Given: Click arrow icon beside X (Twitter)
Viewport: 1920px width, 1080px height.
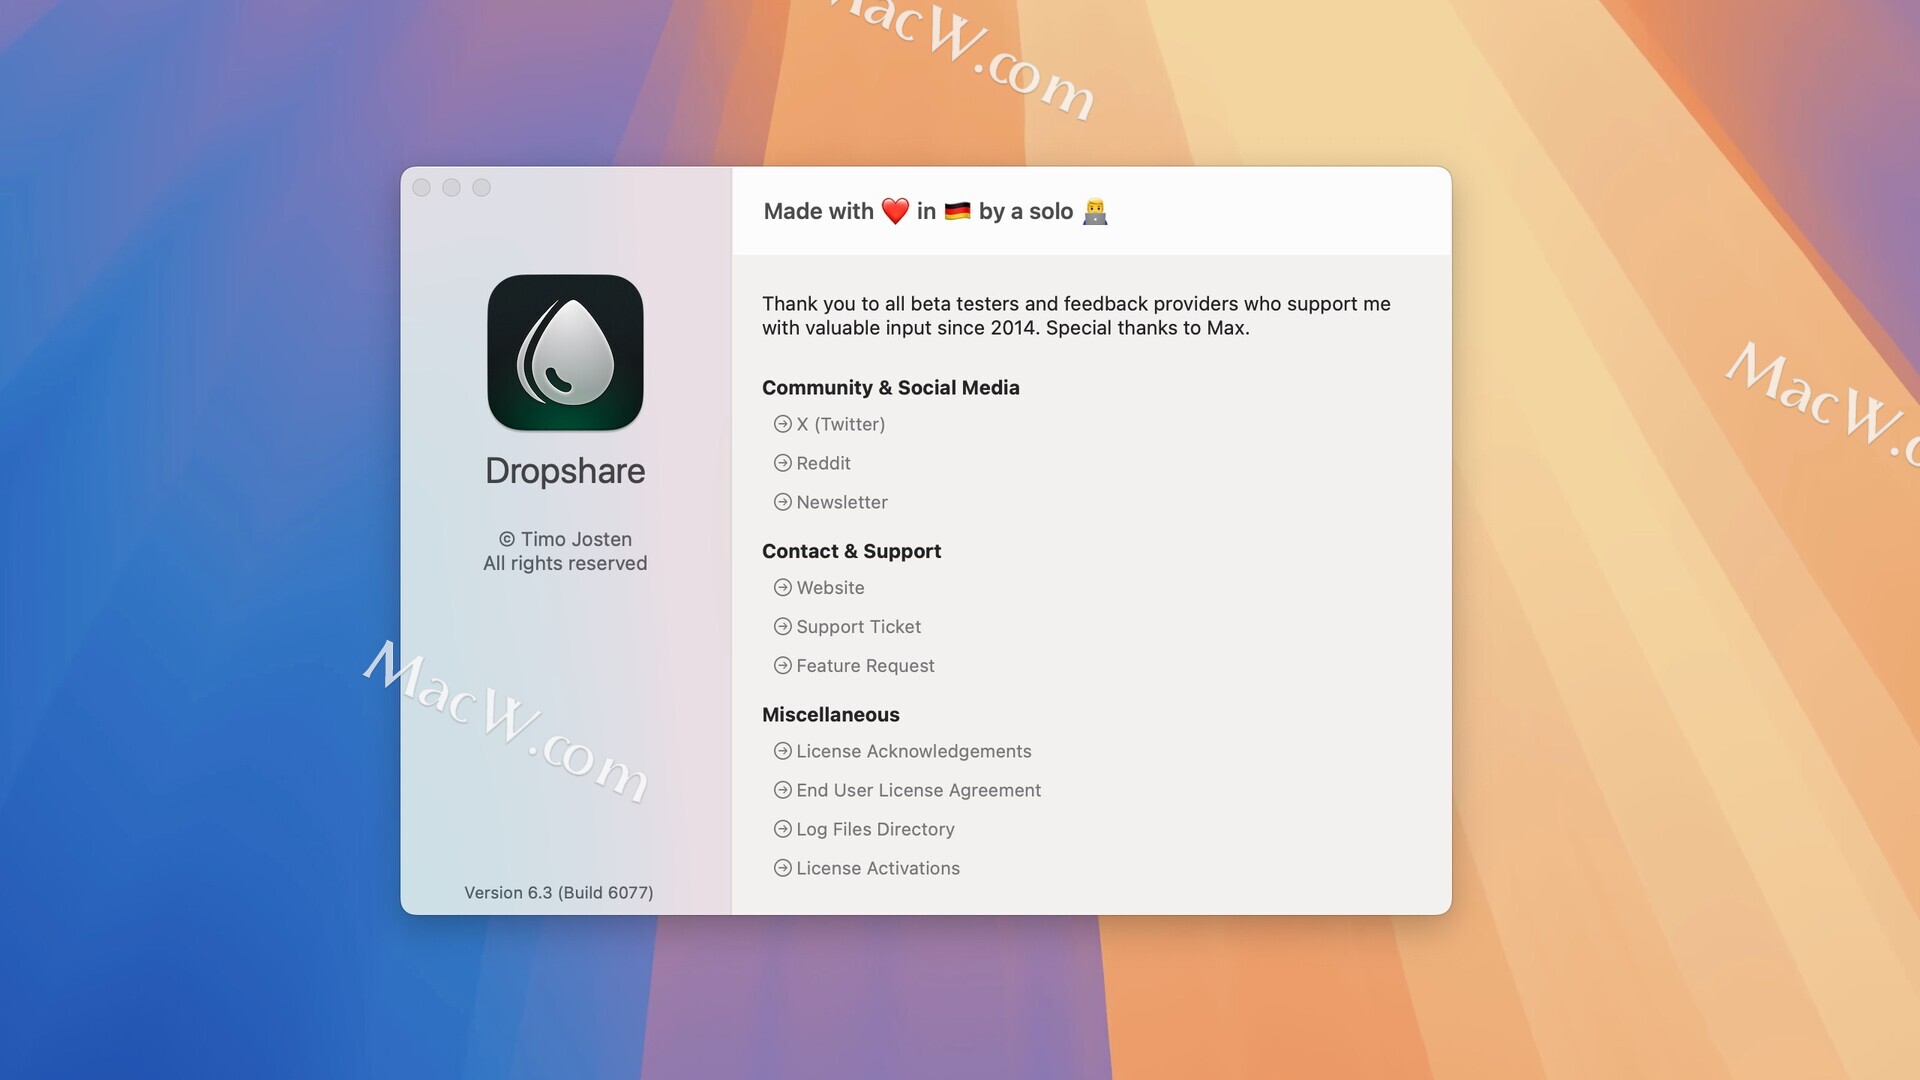Looking at the screenshot, I should (783, 424).
